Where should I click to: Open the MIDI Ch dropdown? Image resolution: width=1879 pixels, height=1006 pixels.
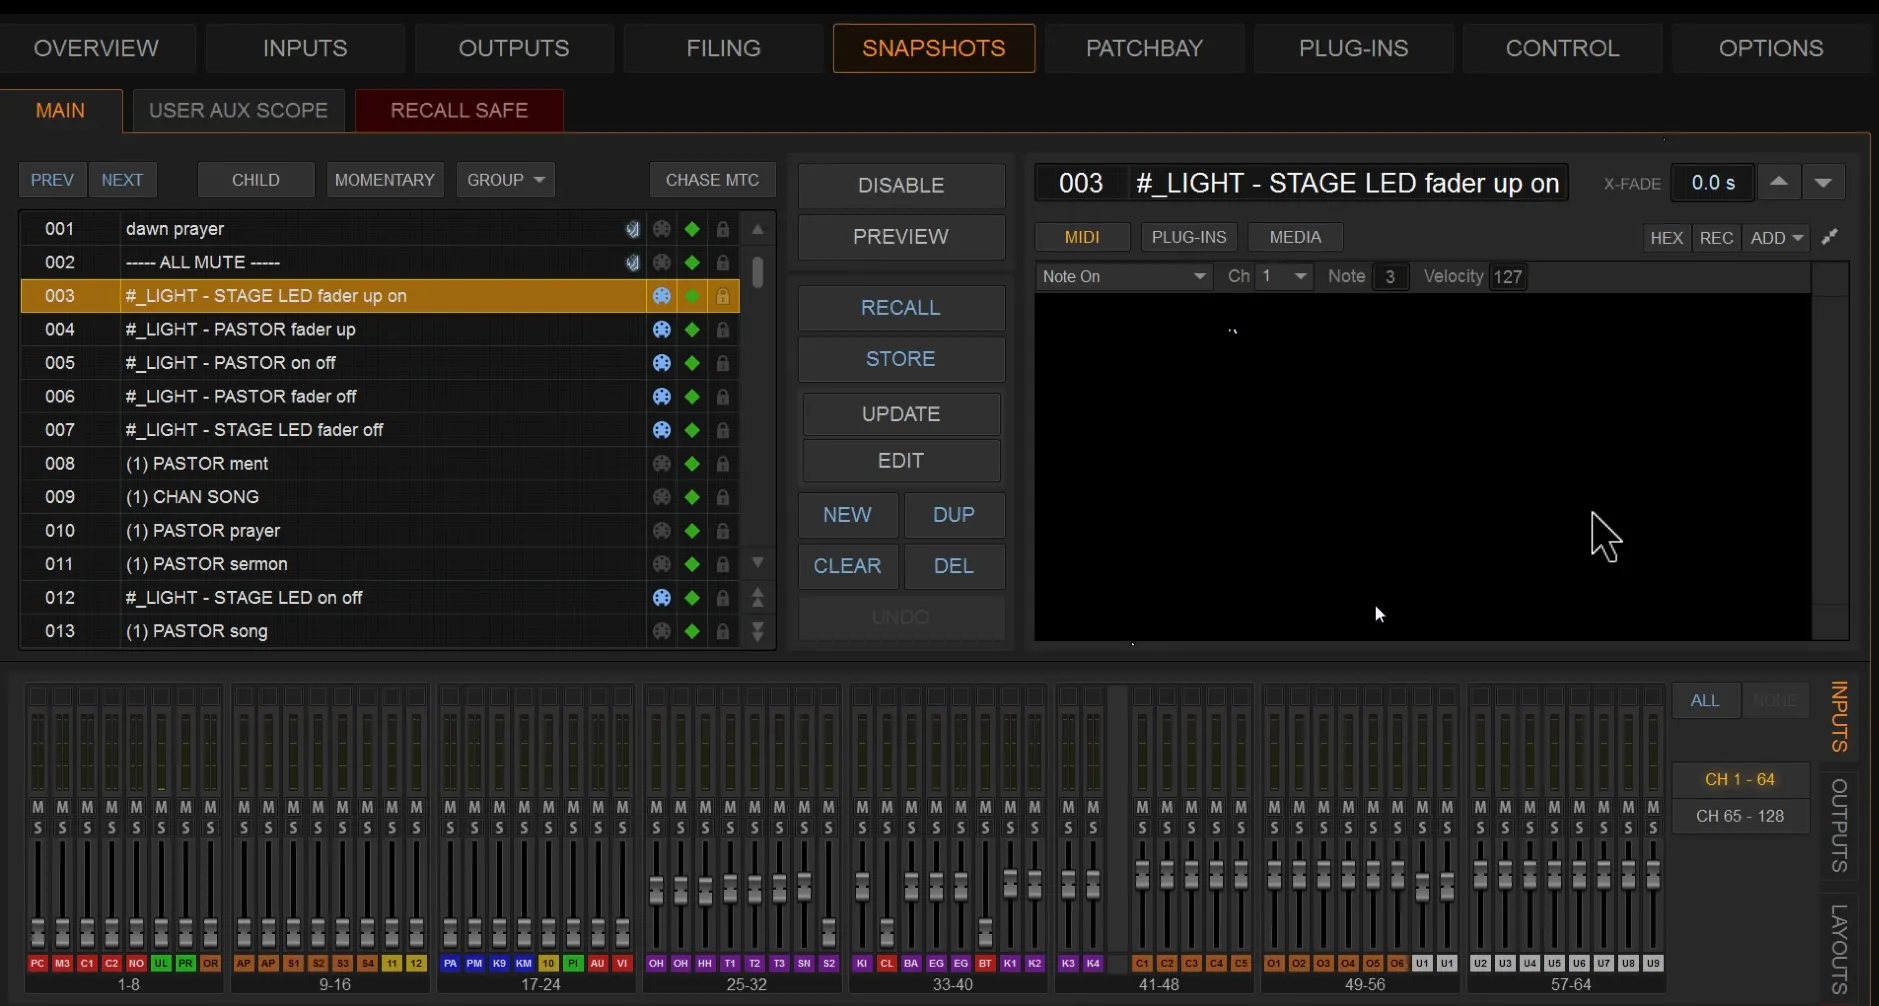click(1284, 277)
